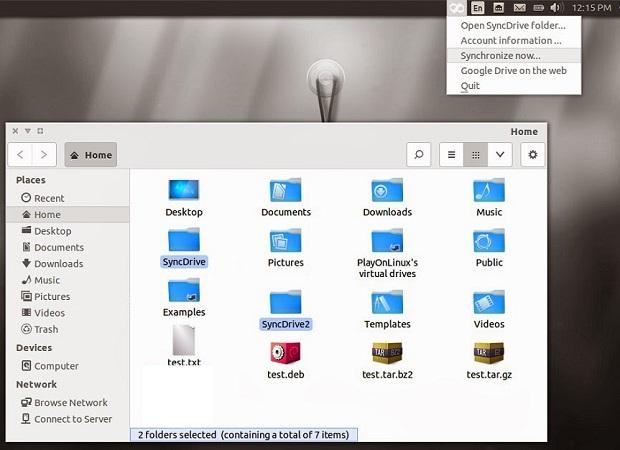This screenshot has height=450, width=620.
Task: Open Videos in the Places sidebar
Action: [68, 313]
